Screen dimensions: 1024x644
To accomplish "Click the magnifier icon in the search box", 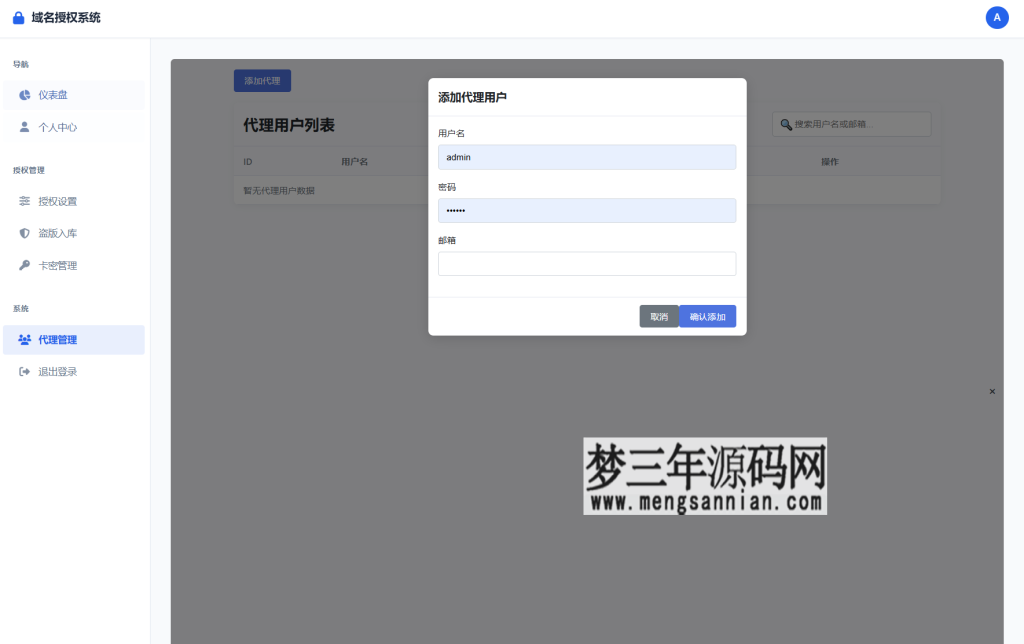I will [x=785, y=124].
